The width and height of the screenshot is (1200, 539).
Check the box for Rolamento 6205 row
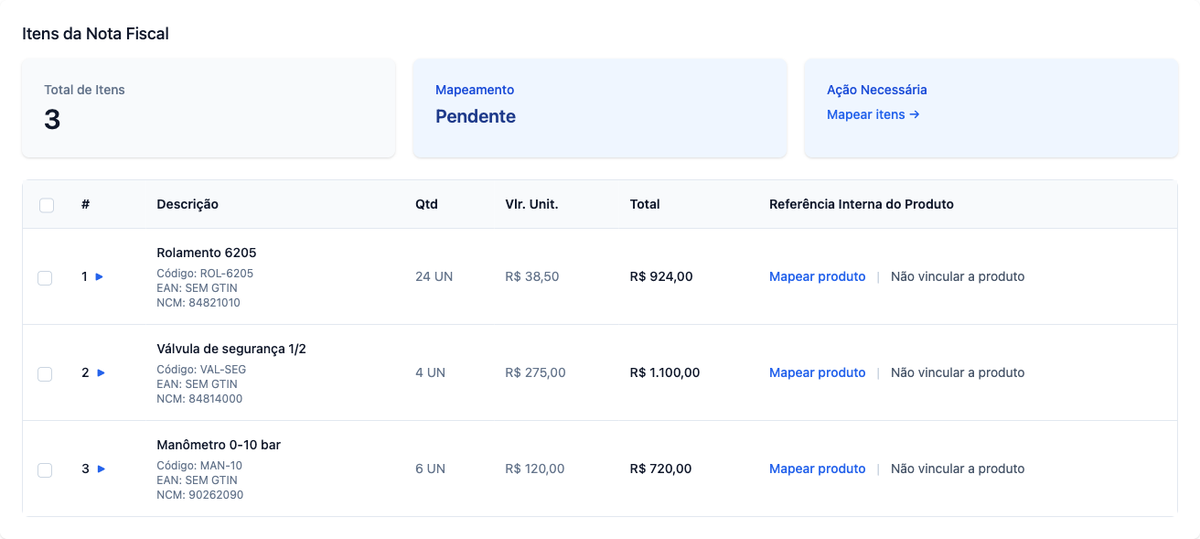point(45,277)
